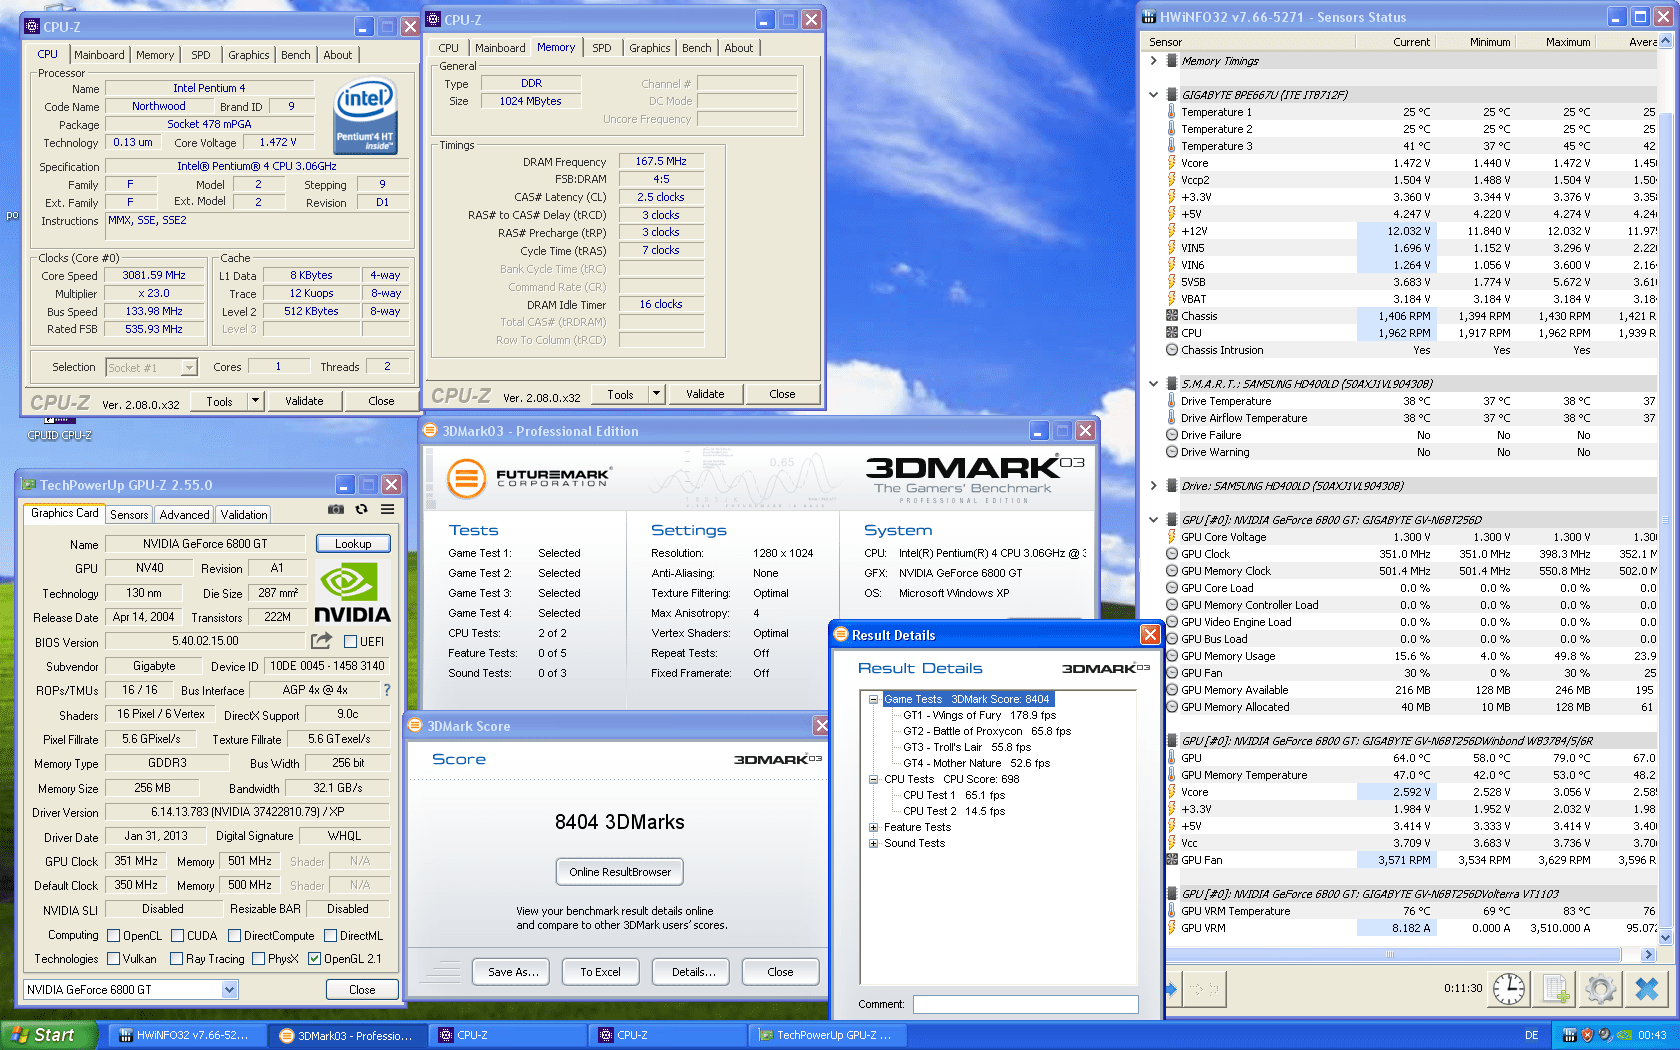Image resolution: width=1680 pixels, height=1050 pixels.
Task: Open the GPU-Z hamburger menu
Action: pos(387,510)
